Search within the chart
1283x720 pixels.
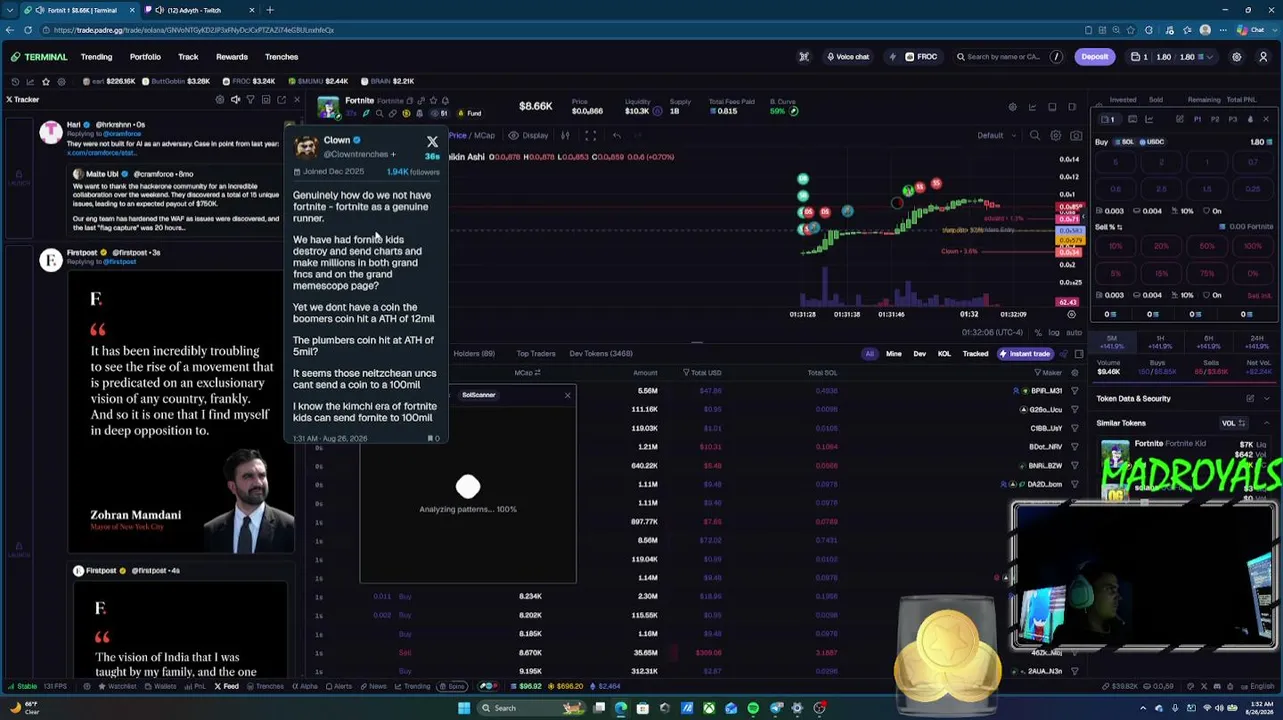tap(1035, 135)
